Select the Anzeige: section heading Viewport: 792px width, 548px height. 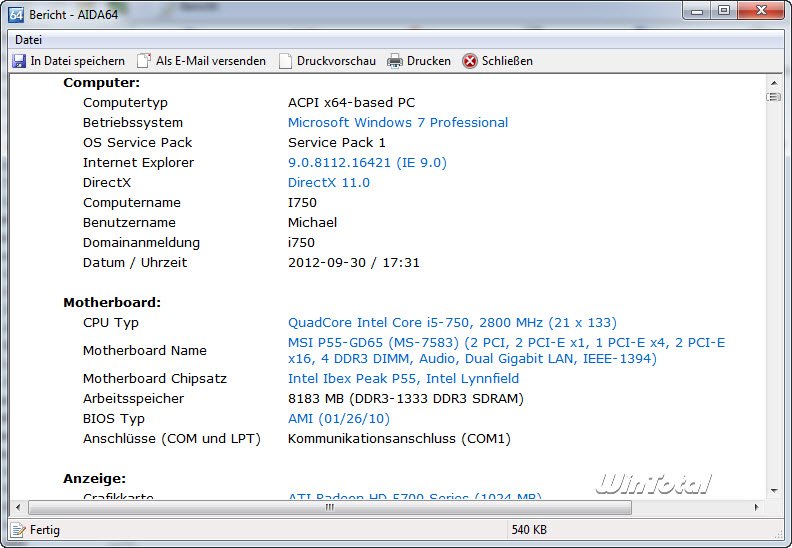point(94,479)
